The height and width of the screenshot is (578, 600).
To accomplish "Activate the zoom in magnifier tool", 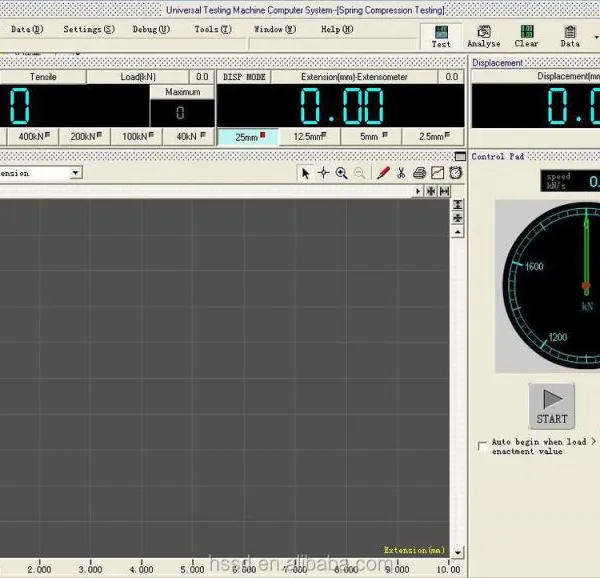I will pyautogui.click(x=341, y=173).
